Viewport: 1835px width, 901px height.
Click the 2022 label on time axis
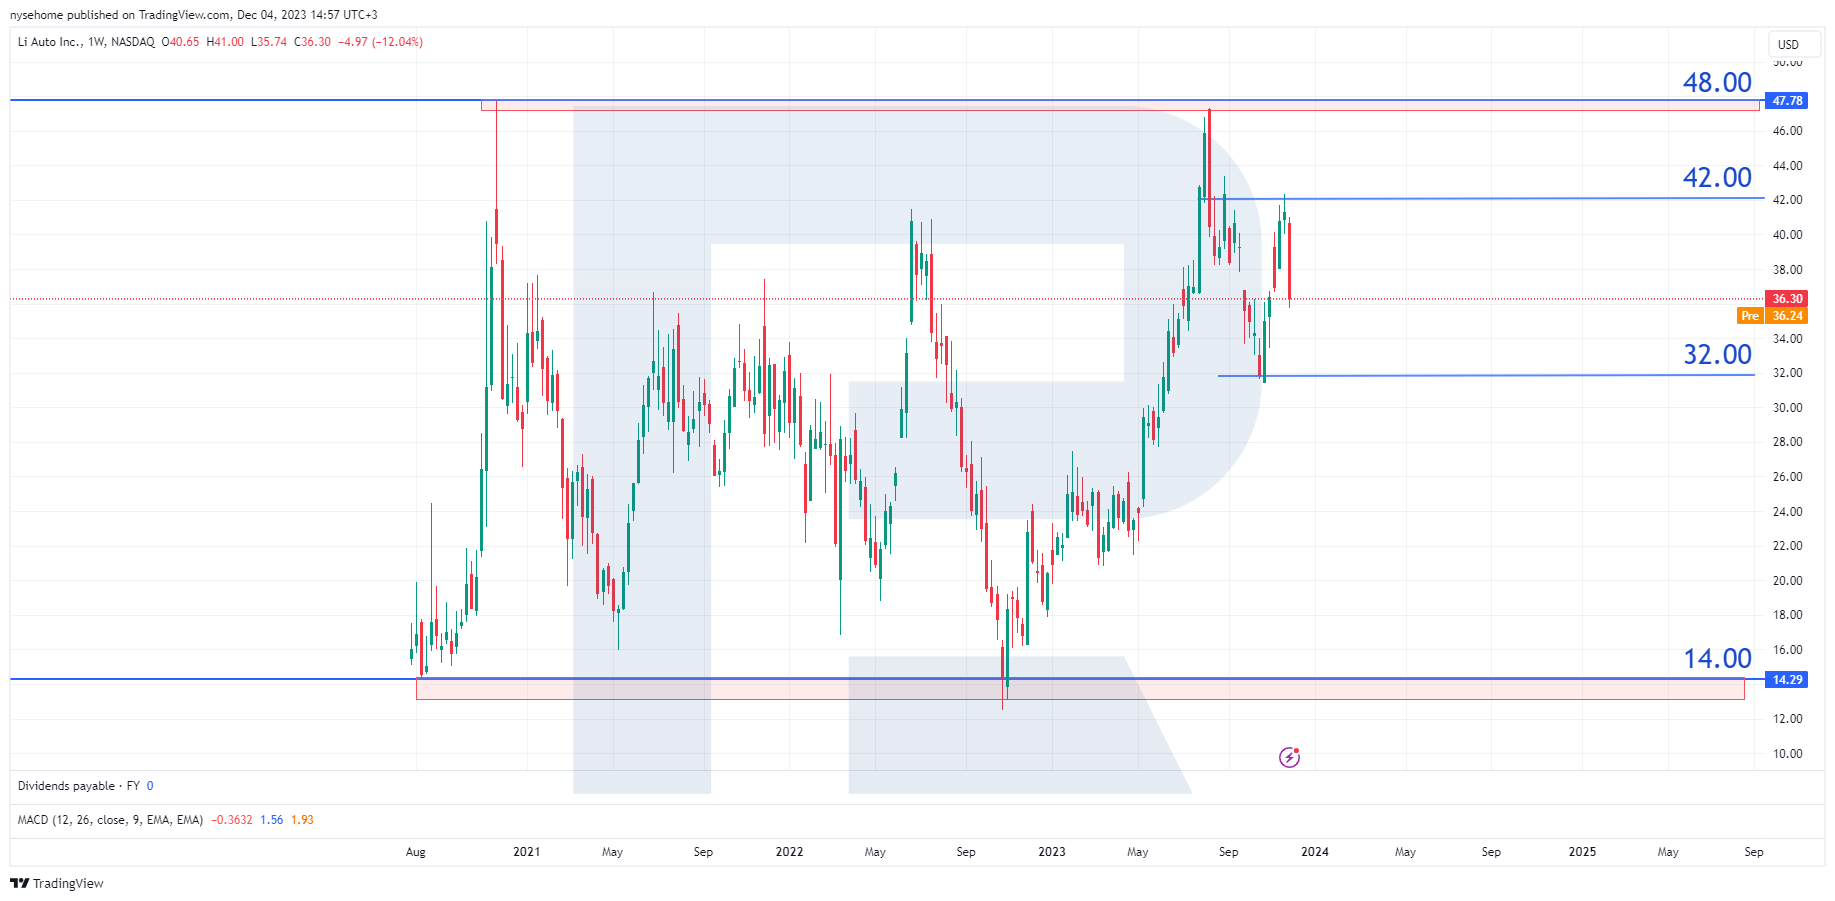pos(789,852)
